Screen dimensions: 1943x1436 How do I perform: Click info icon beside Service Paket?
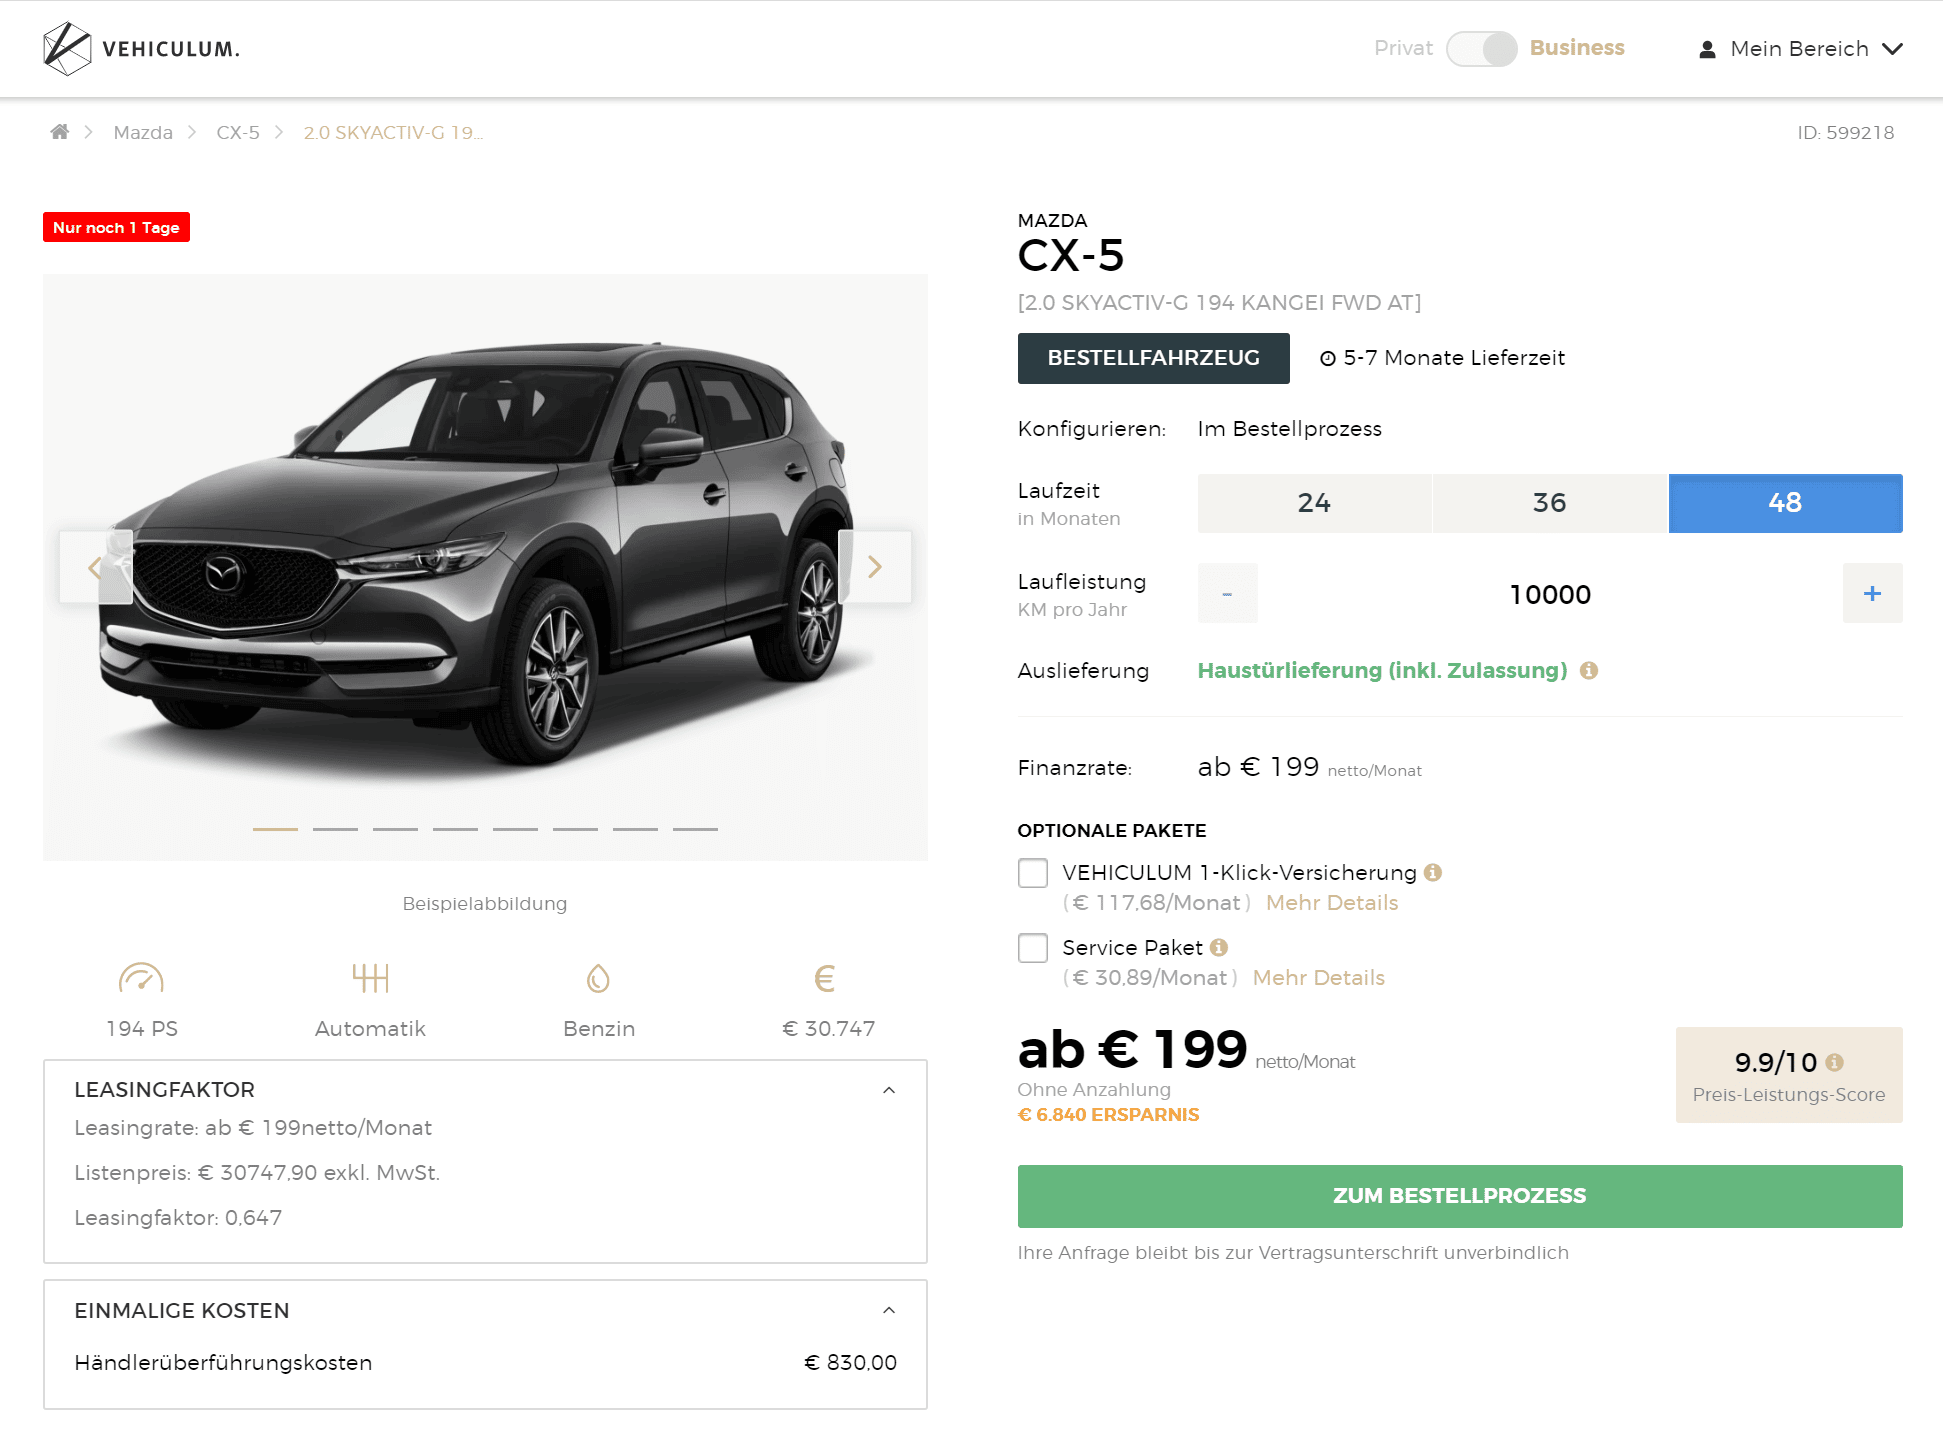click(x=1218, y=947)
